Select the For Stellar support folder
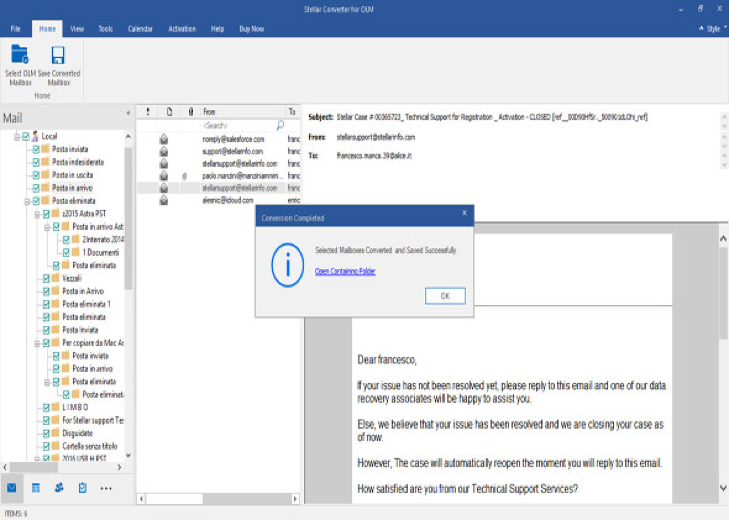The height and width of the screenshot is (520, 729). click(93, 420)
